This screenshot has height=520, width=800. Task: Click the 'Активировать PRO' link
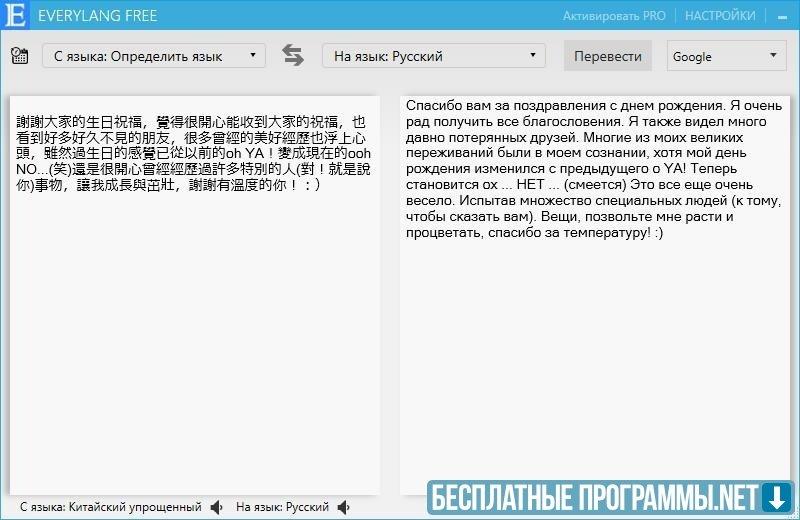click(614, 16)
